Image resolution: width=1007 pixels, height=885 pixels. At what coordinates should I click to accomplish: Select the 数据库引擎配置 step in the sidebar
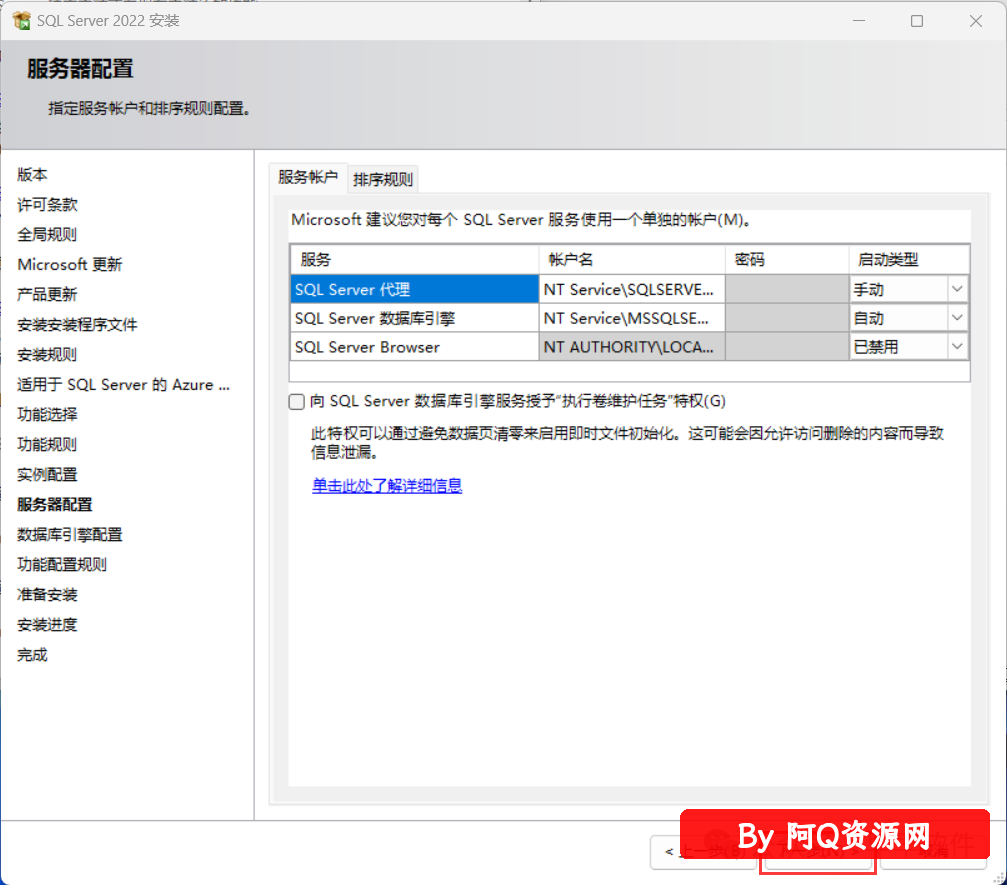69,535
